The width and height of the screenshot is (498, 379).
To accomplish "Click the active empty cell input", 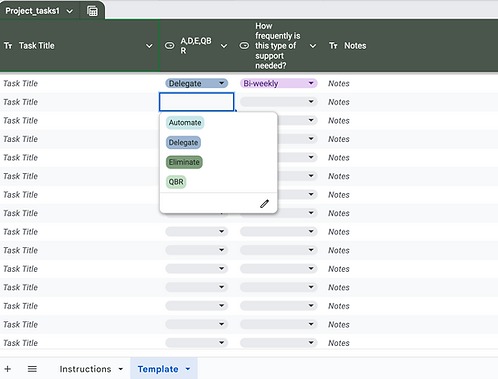I will [197, 102].
